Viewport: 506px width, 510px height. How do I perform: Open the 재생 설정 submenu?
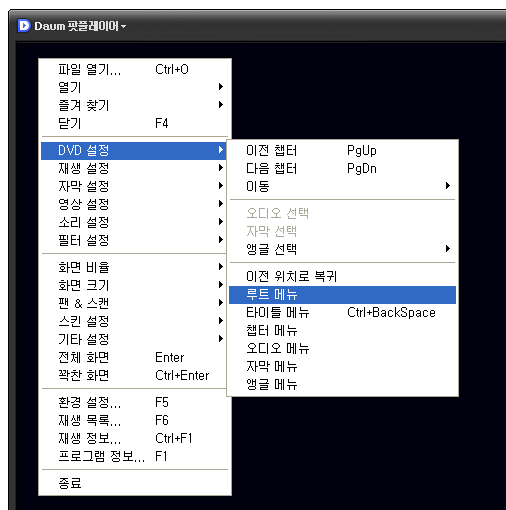pyautogui.click(x=134, y=168)
